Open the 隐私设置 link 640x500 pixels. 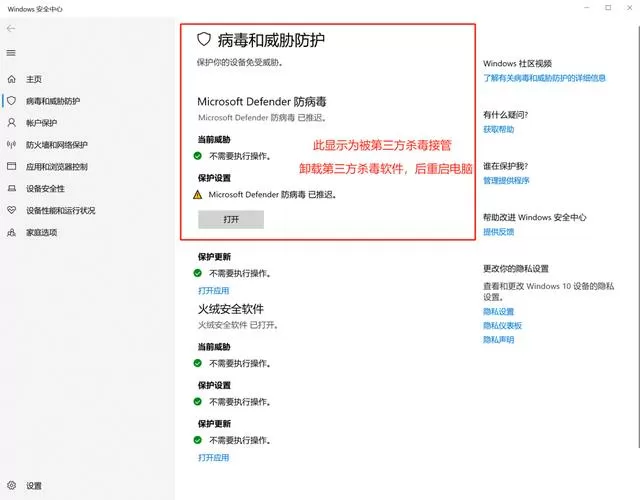point(498,311)
